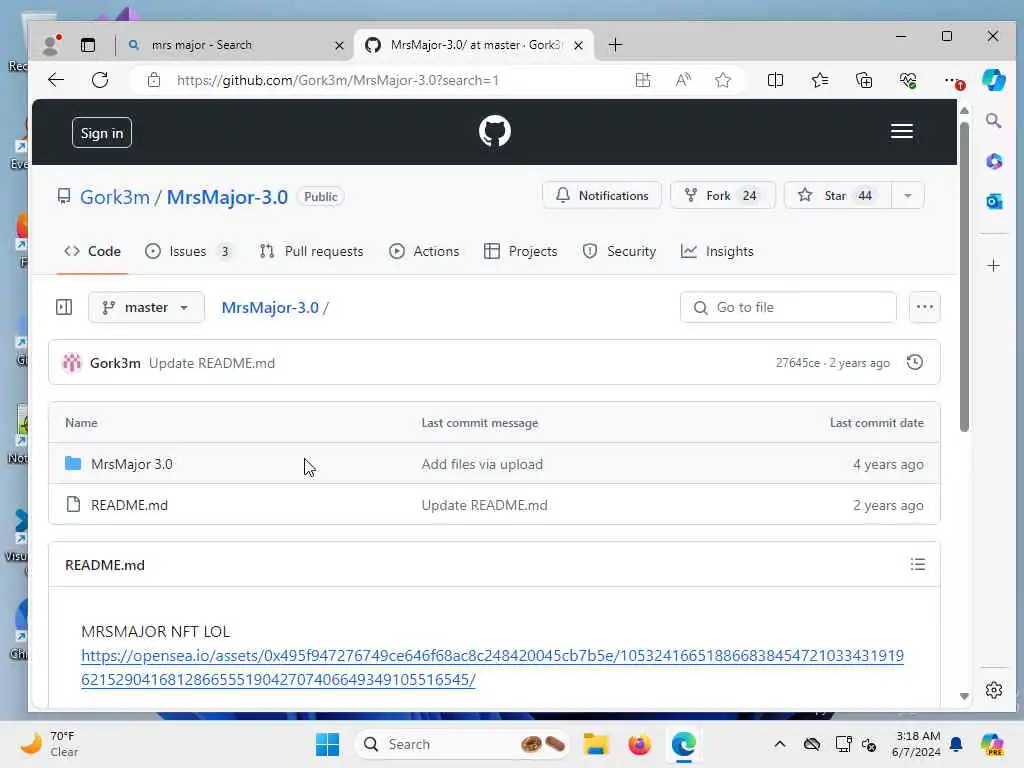
Task: Open the Insights tab
Action: pos(717,251)
